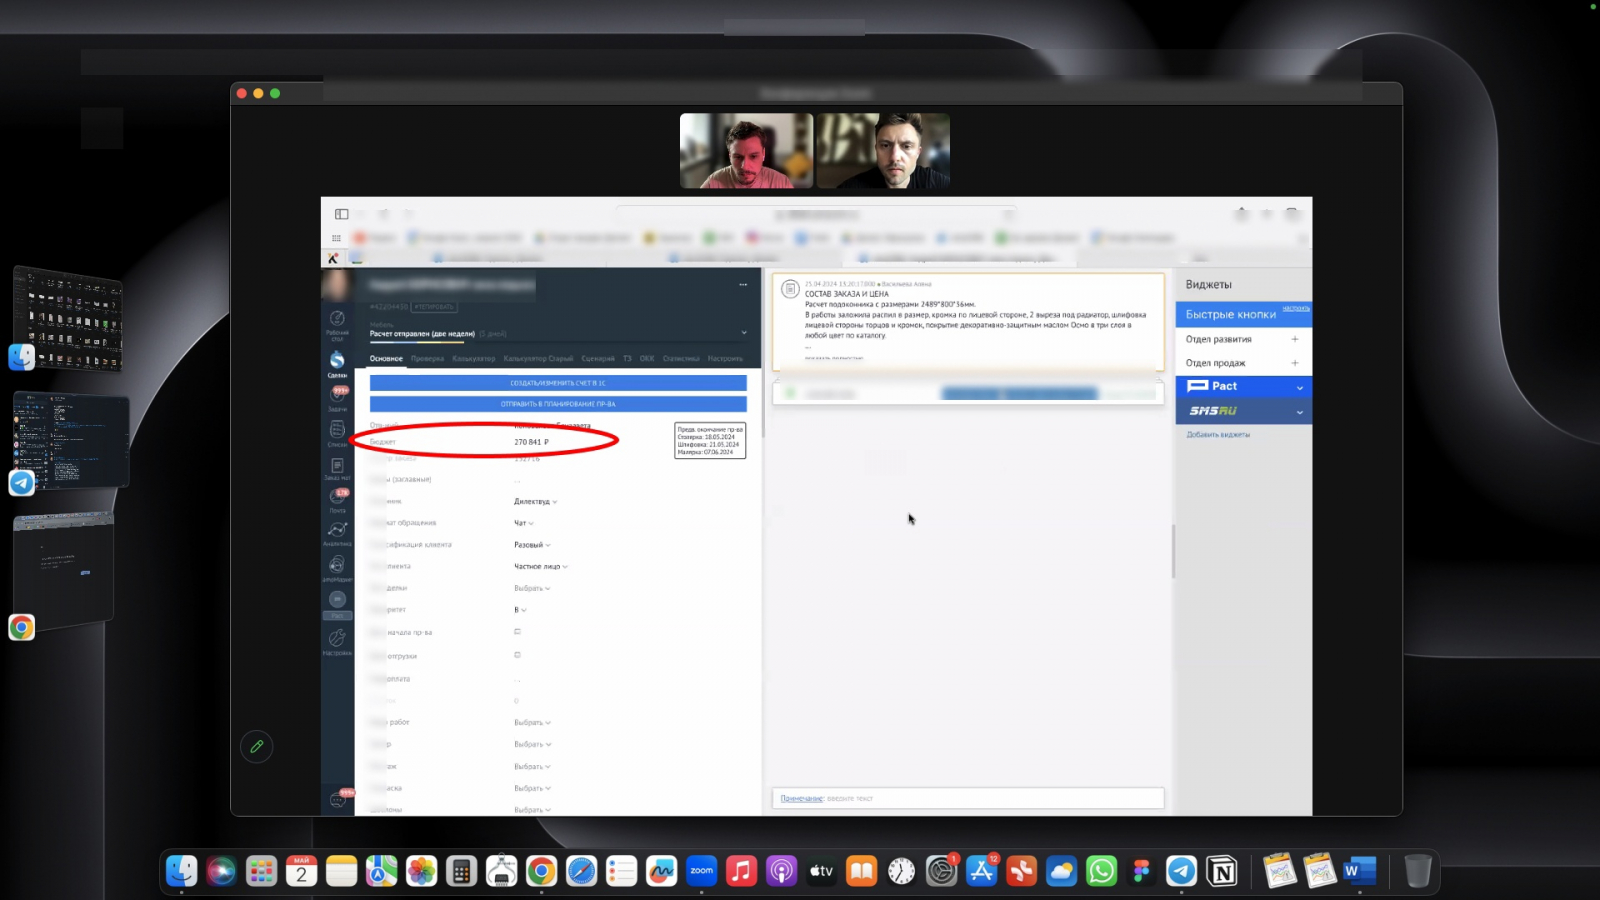Open the chat bubble icon at sidebar bottom
The width and height of the screenshot is (1600, 900).
click(338, 799)
